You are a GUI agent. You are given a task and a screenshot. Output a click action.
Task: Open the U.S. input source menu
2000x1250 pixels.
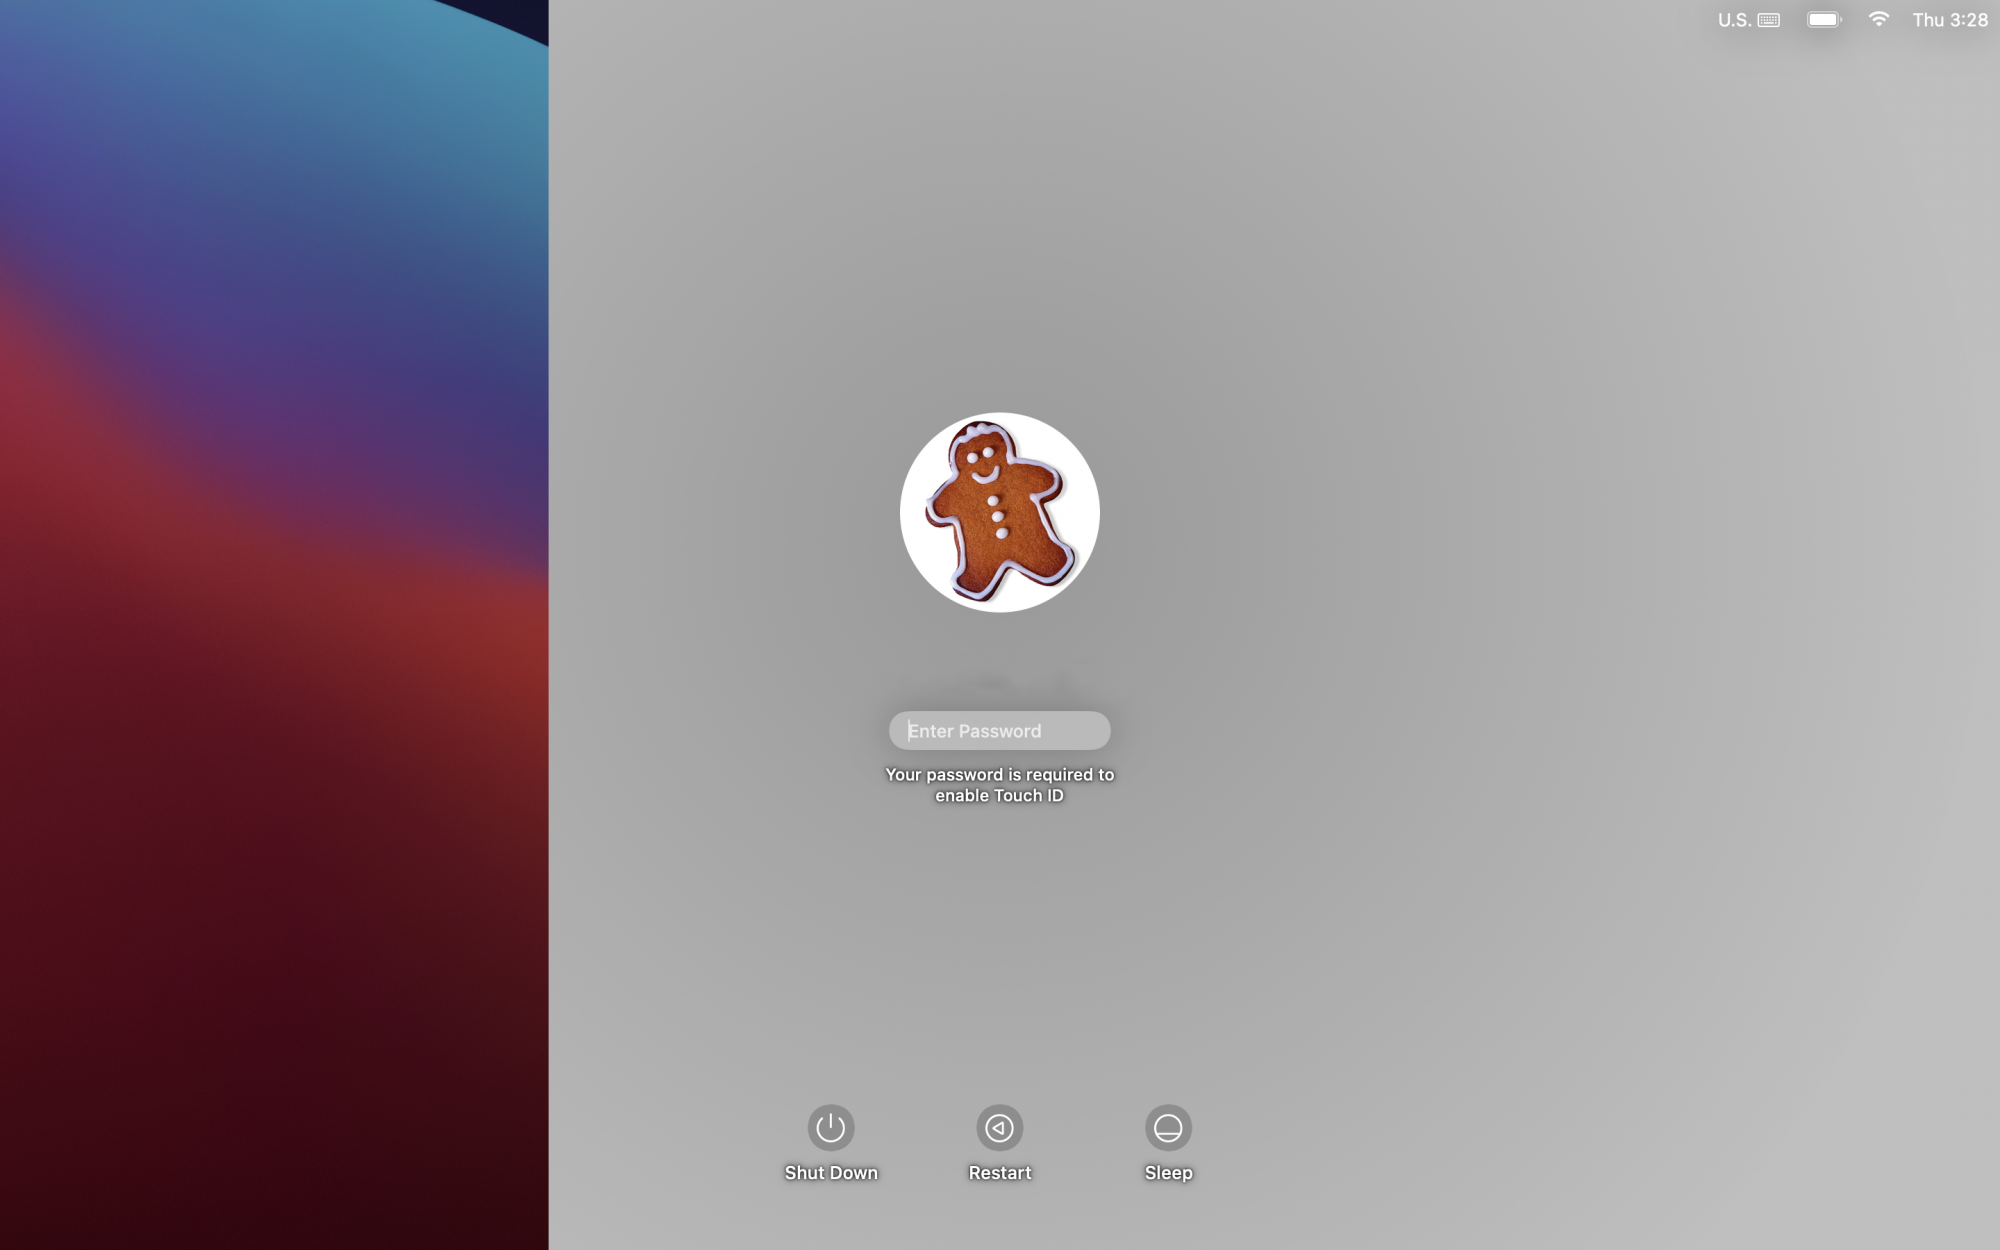point(1734,20)
